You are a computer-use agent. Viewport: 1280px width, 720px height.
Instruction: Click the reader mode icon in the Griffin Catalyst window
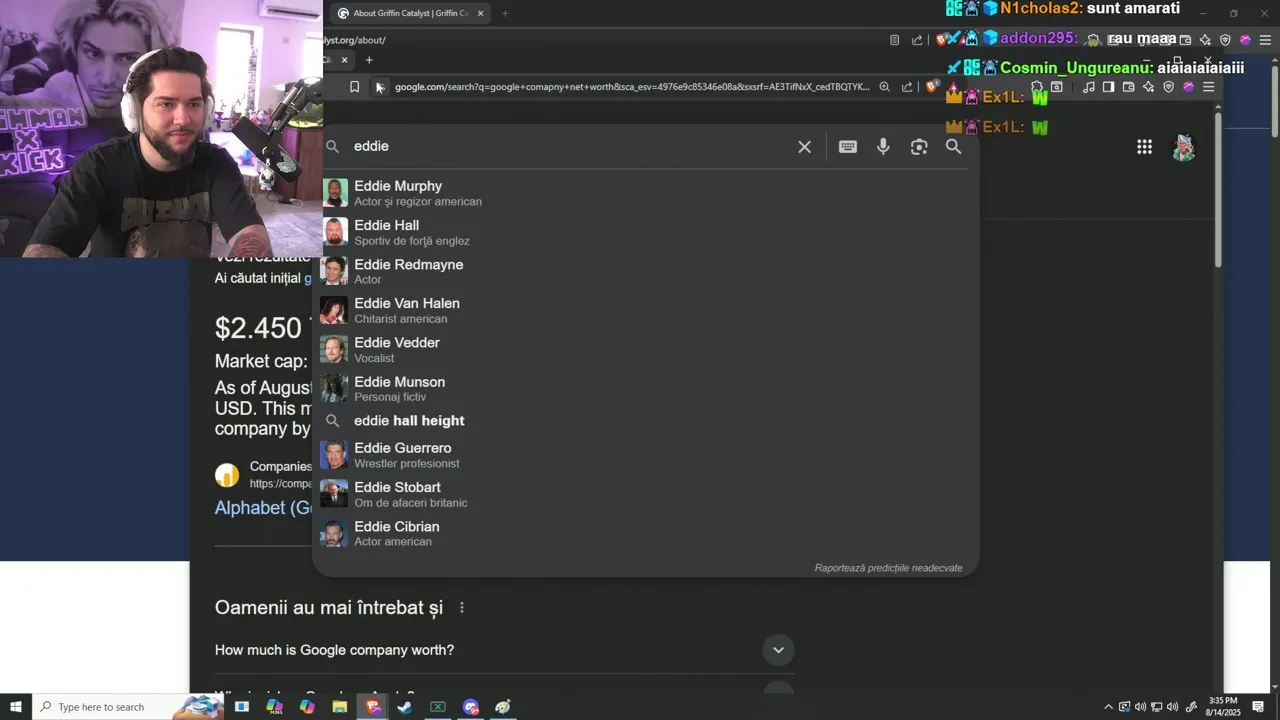894,40
